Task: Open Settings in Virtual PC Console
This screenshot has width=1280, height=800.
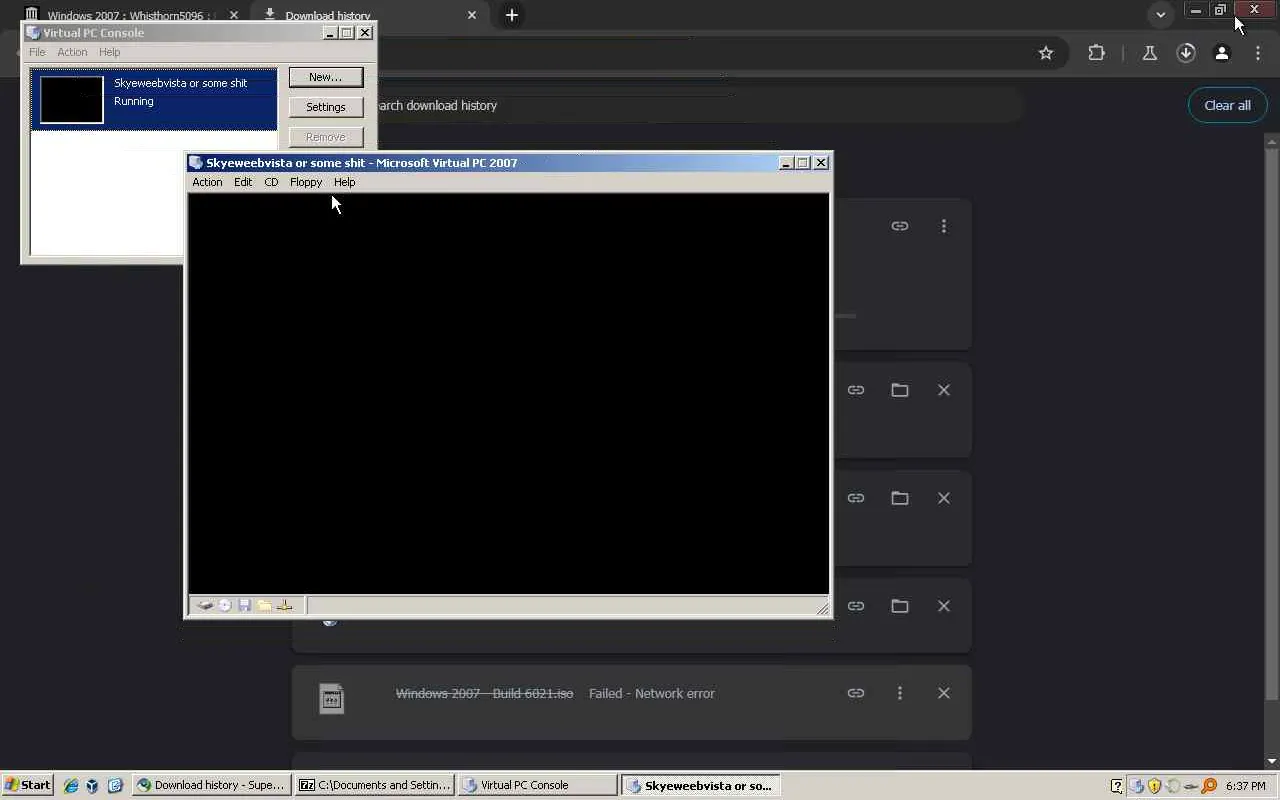Action: [x=325, y=107]
